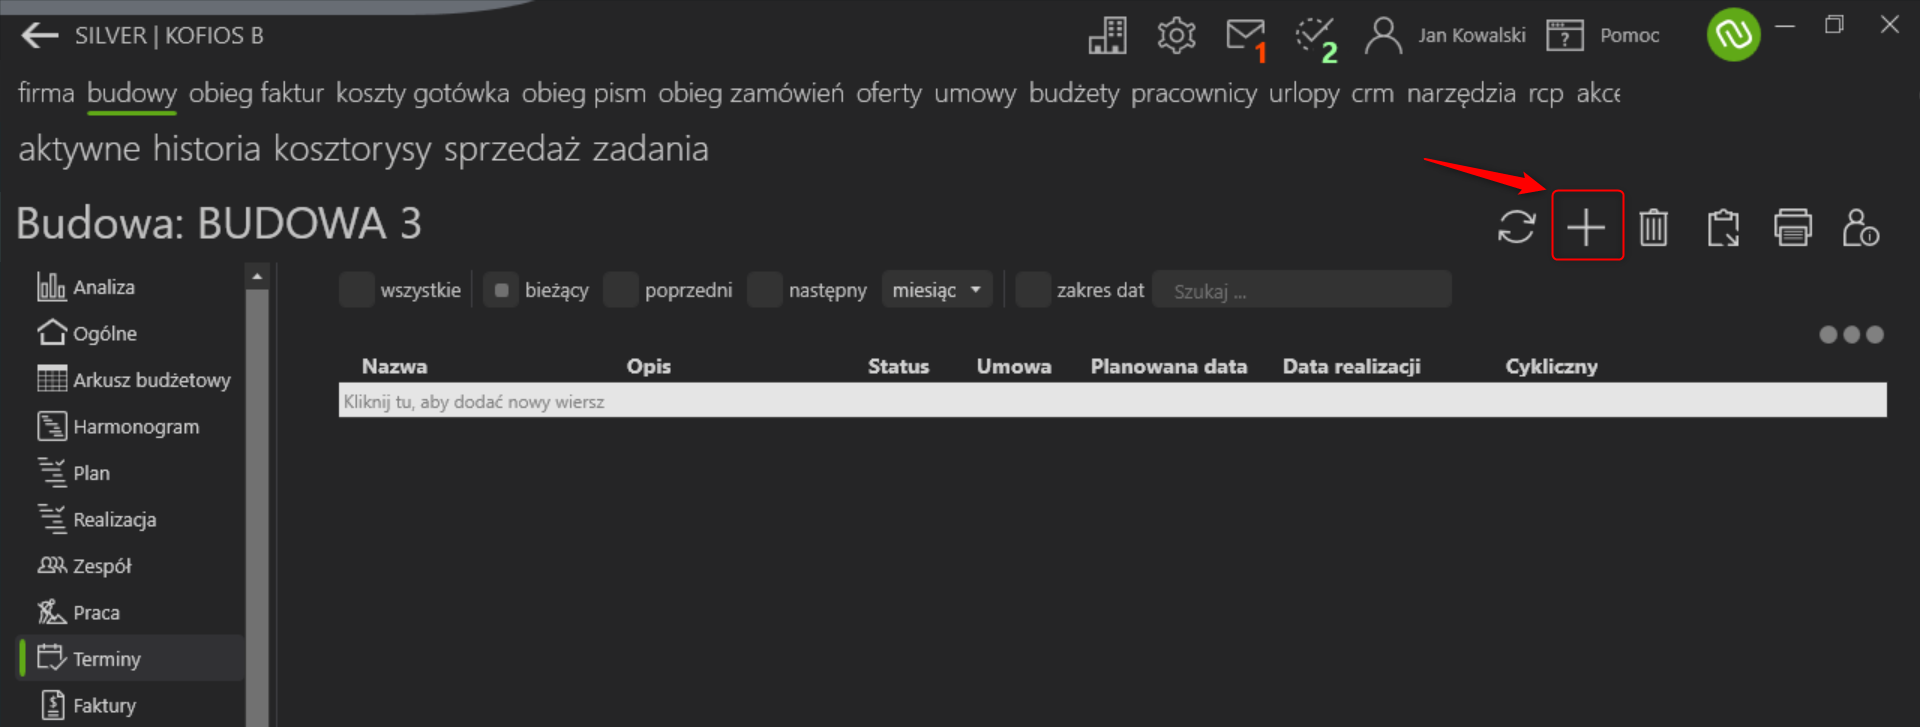Click the clipboard export icon
Image resolution: width=1920 pixels, height=727 pixels.
(1723, 227)
